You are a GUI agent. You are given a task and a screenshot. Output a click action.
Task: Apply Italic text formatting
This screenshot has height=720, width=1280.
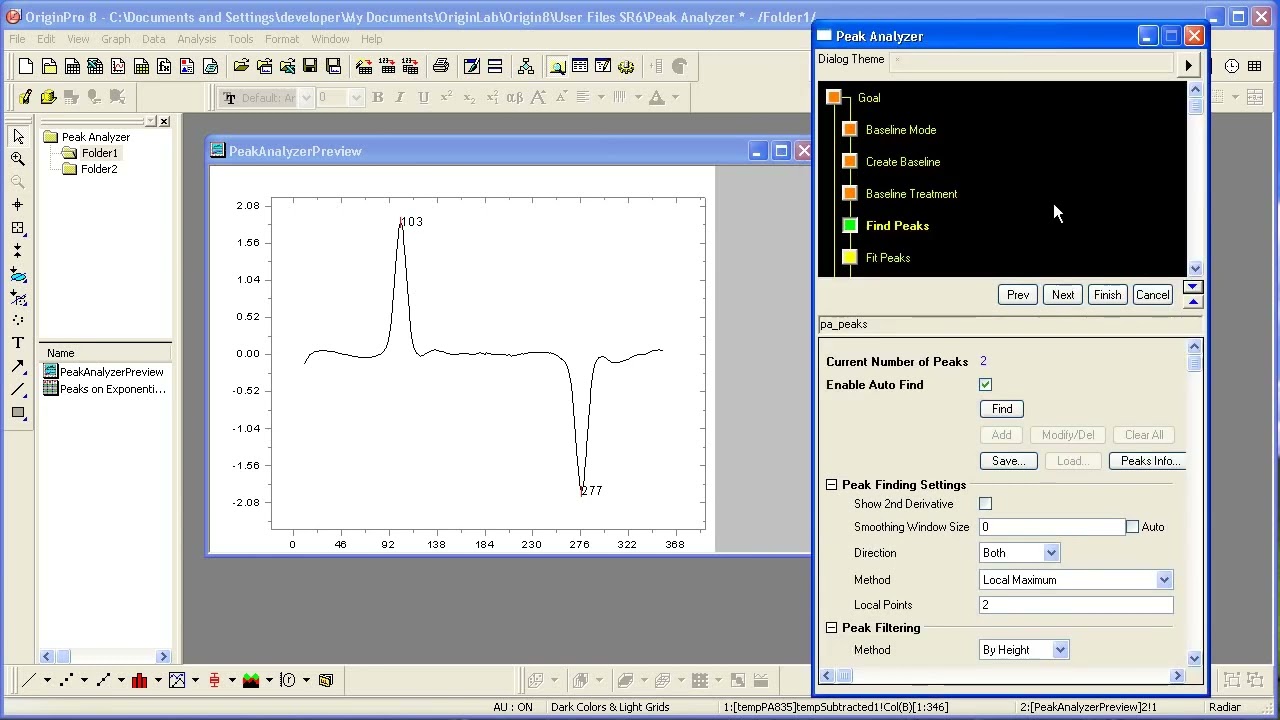click(x=400, y=97)
